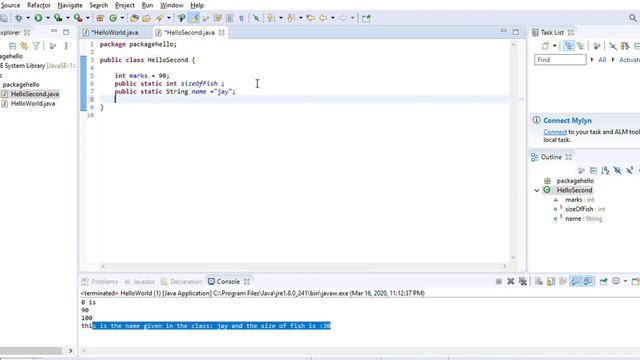Viewport: 640px width, 360px height.
Task: Open the Back navigation history dropdown
Action: click(x=333, y=18)
